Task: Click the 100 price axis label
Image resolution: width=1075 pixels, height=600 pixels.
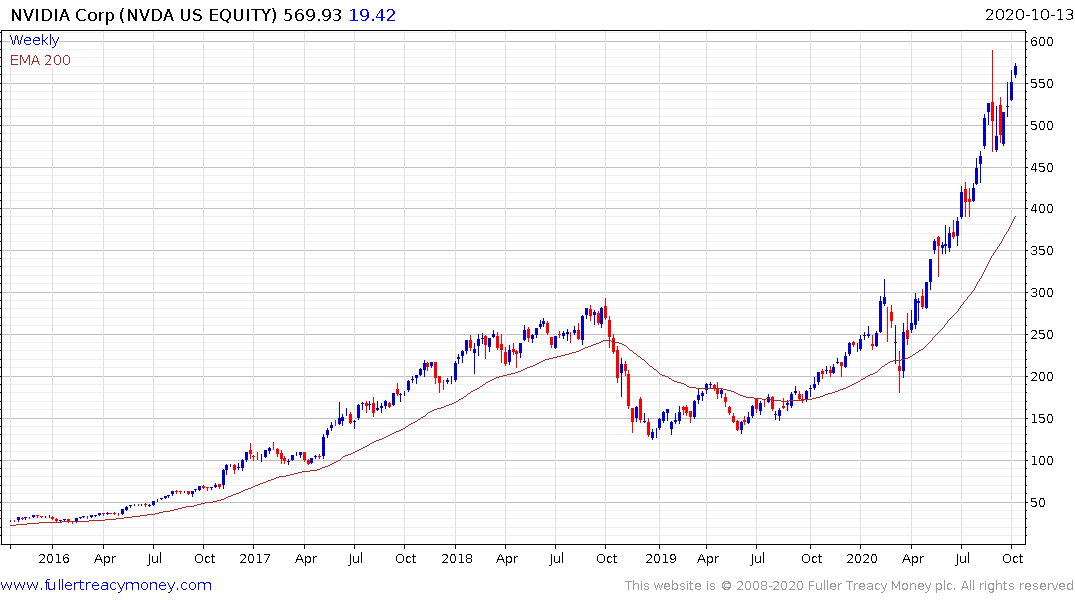Action: [x=1041, y=460]
